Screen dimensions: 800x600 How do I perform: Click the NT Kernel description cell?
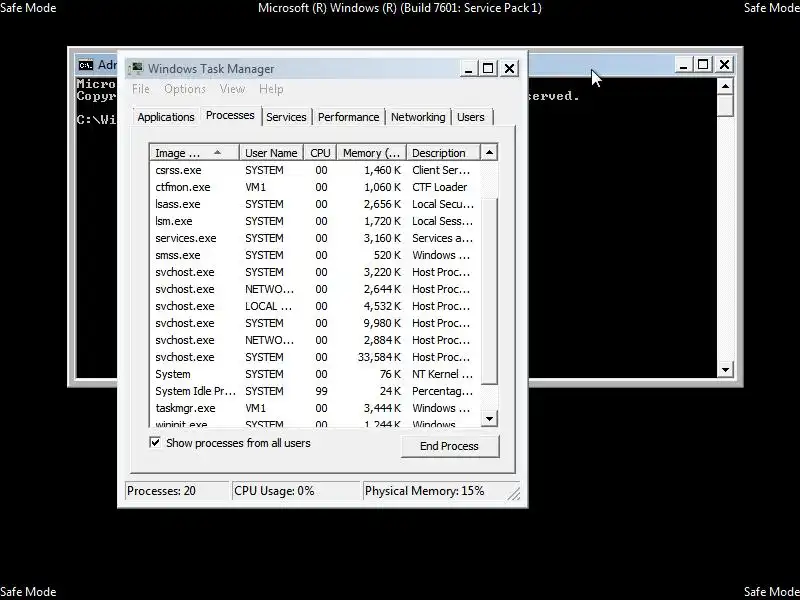(x=442, y=374)
